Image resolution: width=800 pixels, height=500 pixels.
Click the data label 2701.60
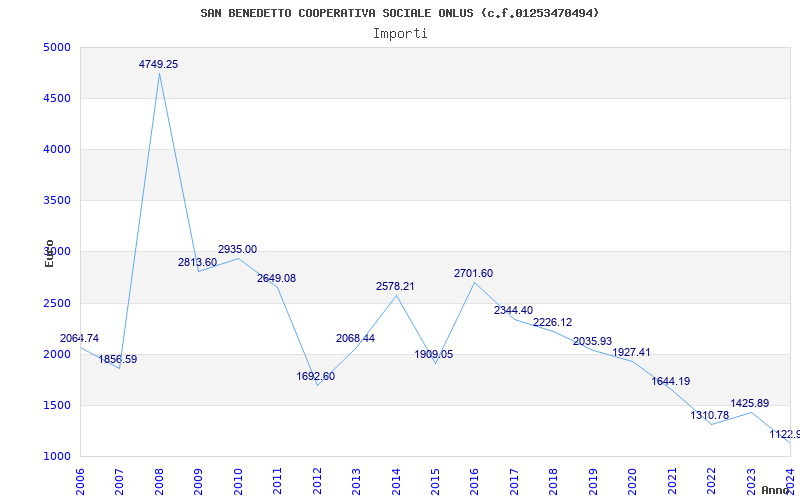(x=474, y=273)
